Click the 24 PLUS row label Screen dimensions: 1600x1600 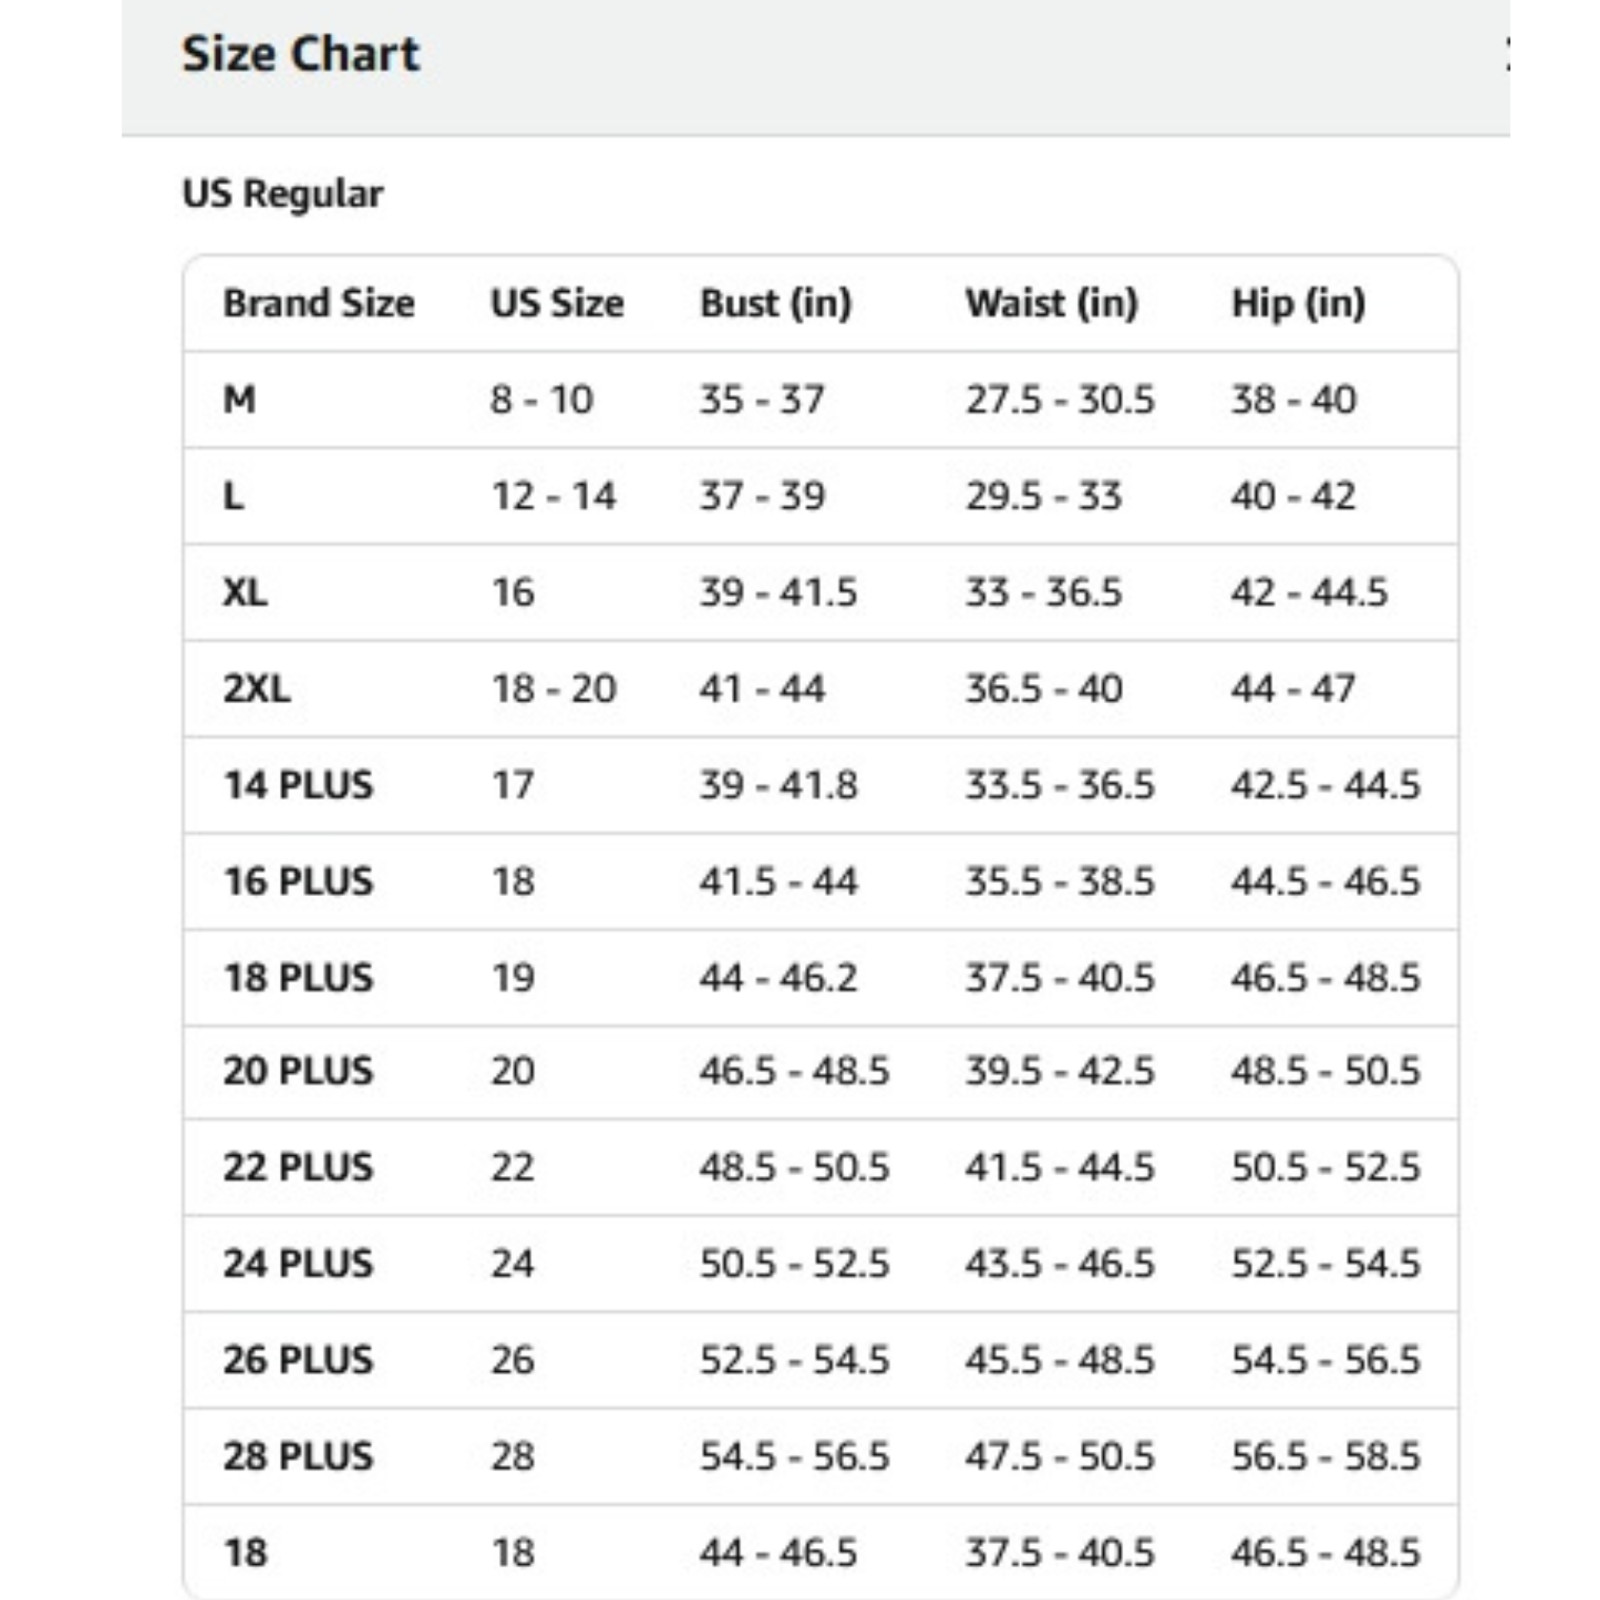point(298,1263)
